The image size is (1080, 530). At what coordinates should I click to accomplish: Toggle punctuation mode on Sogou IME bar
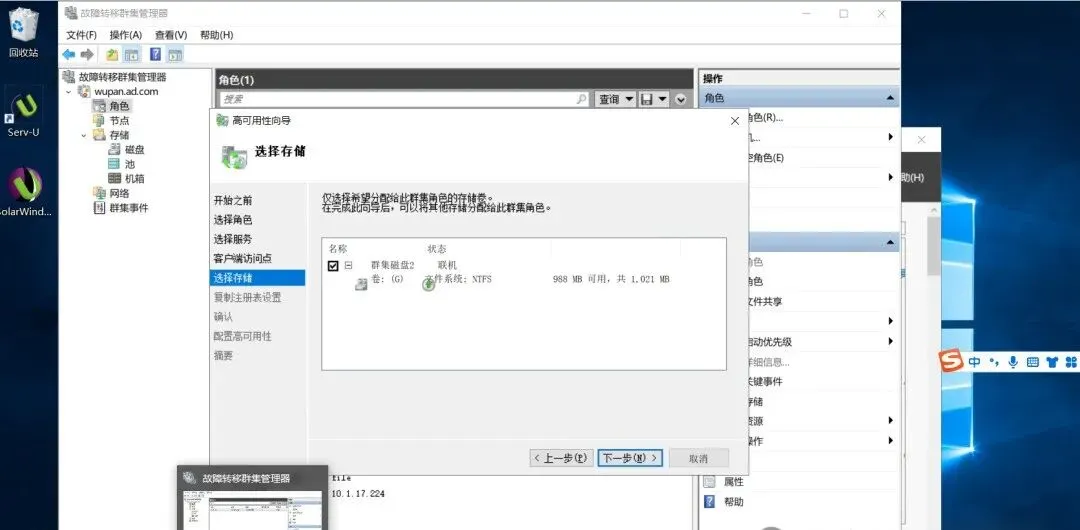click(x=993, y=362)
